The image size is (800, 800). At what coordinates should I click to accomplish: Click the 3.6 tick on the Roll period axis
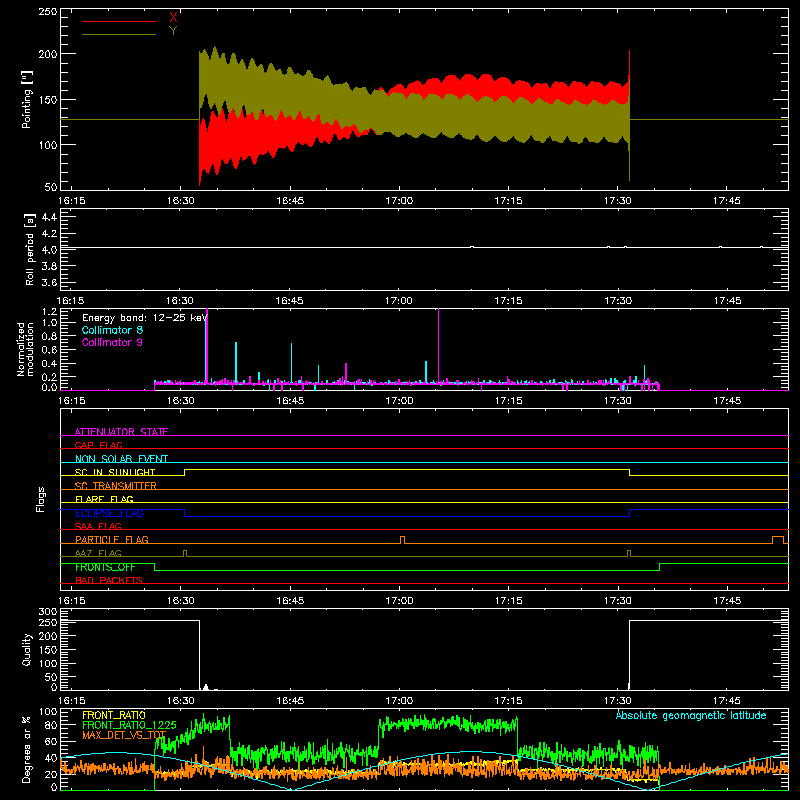pos(49,282)
